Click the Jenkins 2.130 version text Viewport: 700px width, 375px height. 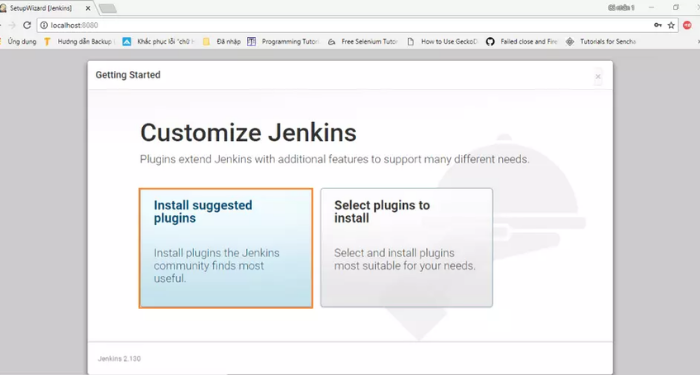pyautogui.click(x=119, y=358)
